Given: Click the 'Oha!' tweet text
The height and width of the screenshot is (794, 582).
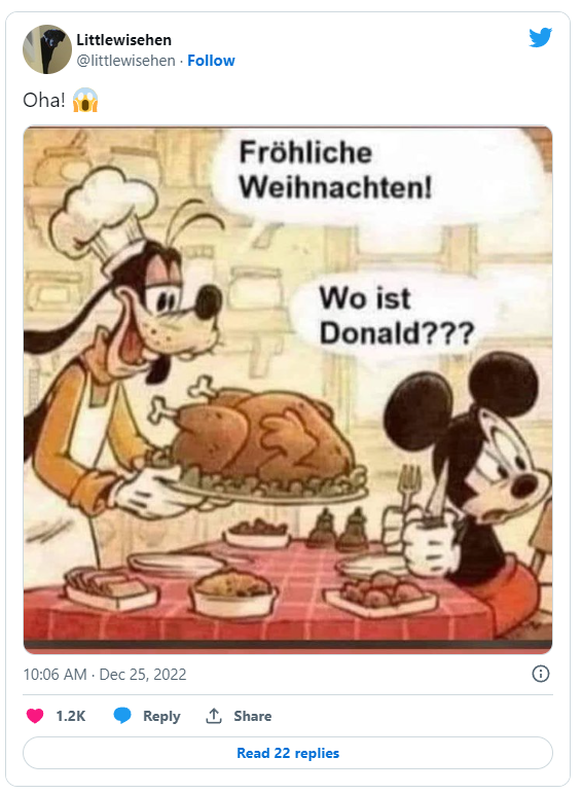Looking at the screenshot, I should pyautogui.click(x=44, y=100).
